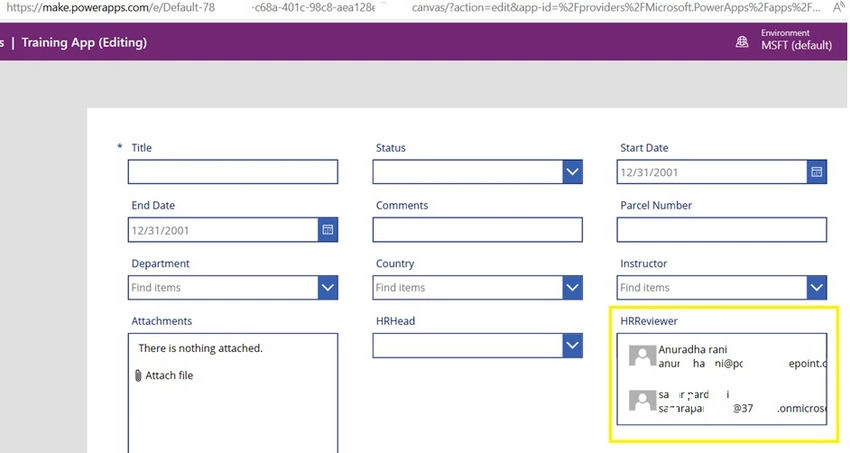Expand the HRHead dropdown

click(572, 345)
